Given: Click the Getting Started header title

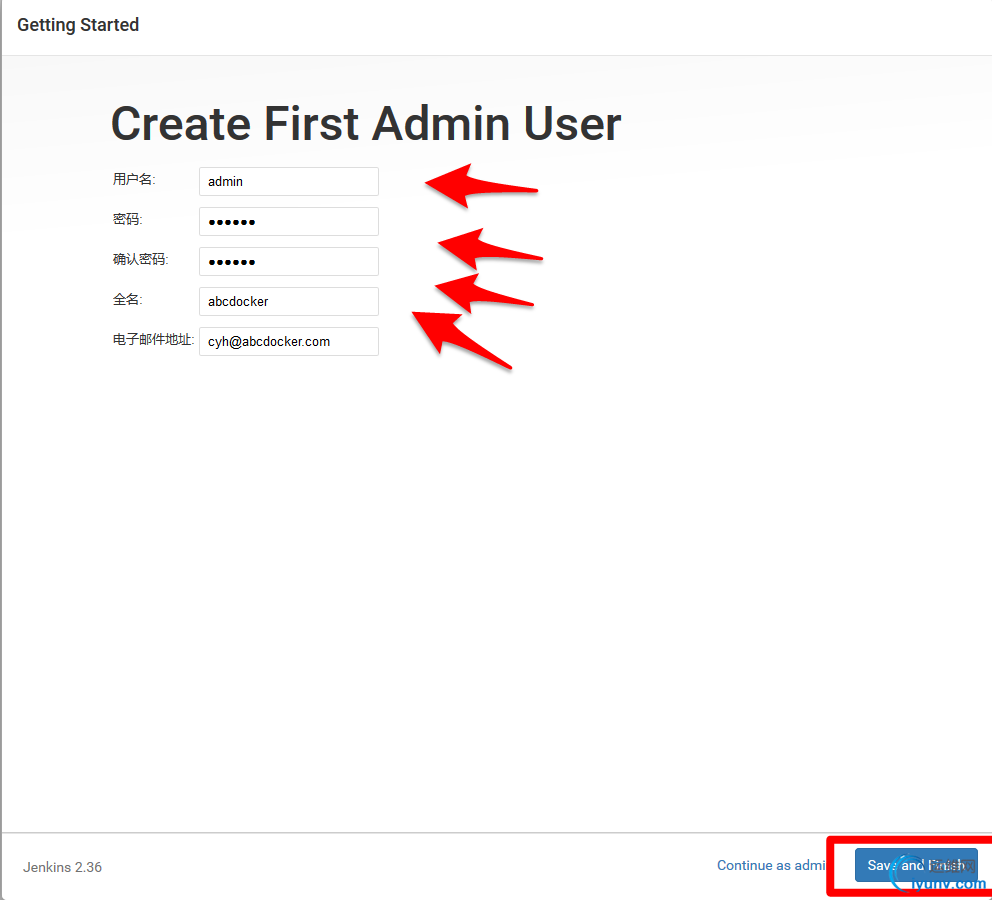Looking at the screenshot, I should point(78,25).
